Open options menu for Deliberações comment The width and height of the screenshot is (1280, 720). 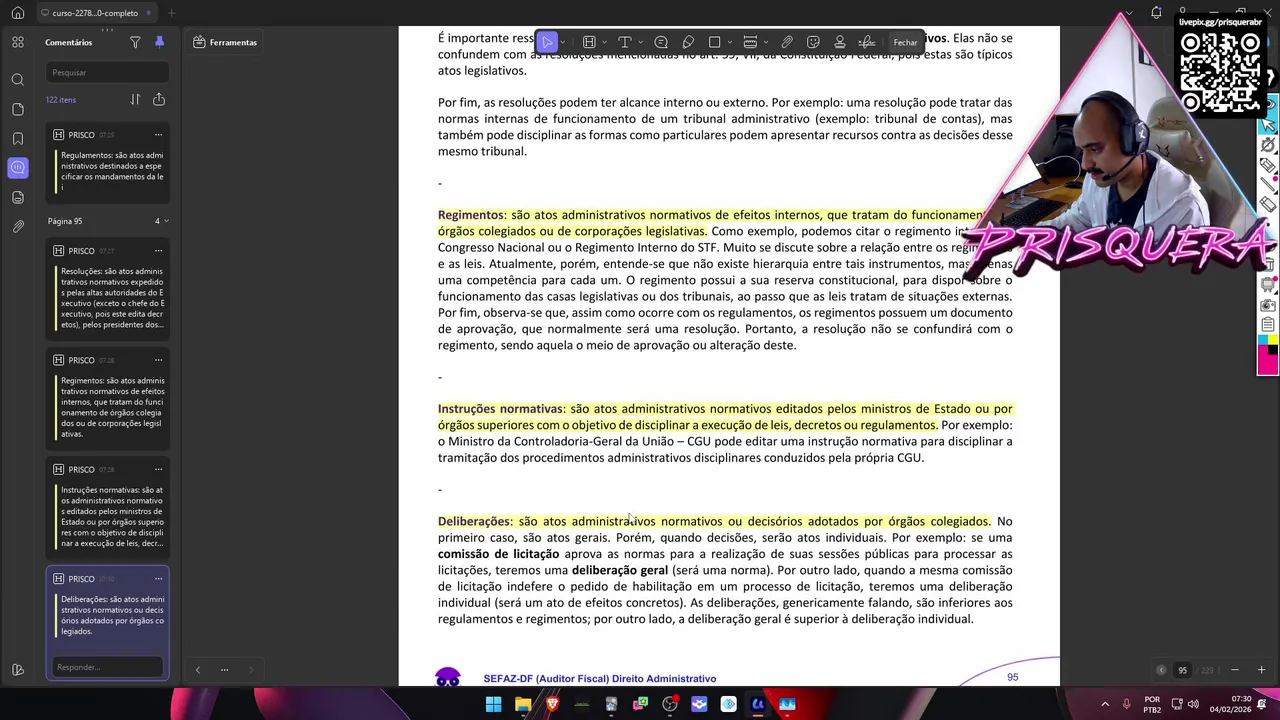click(158, 579)
